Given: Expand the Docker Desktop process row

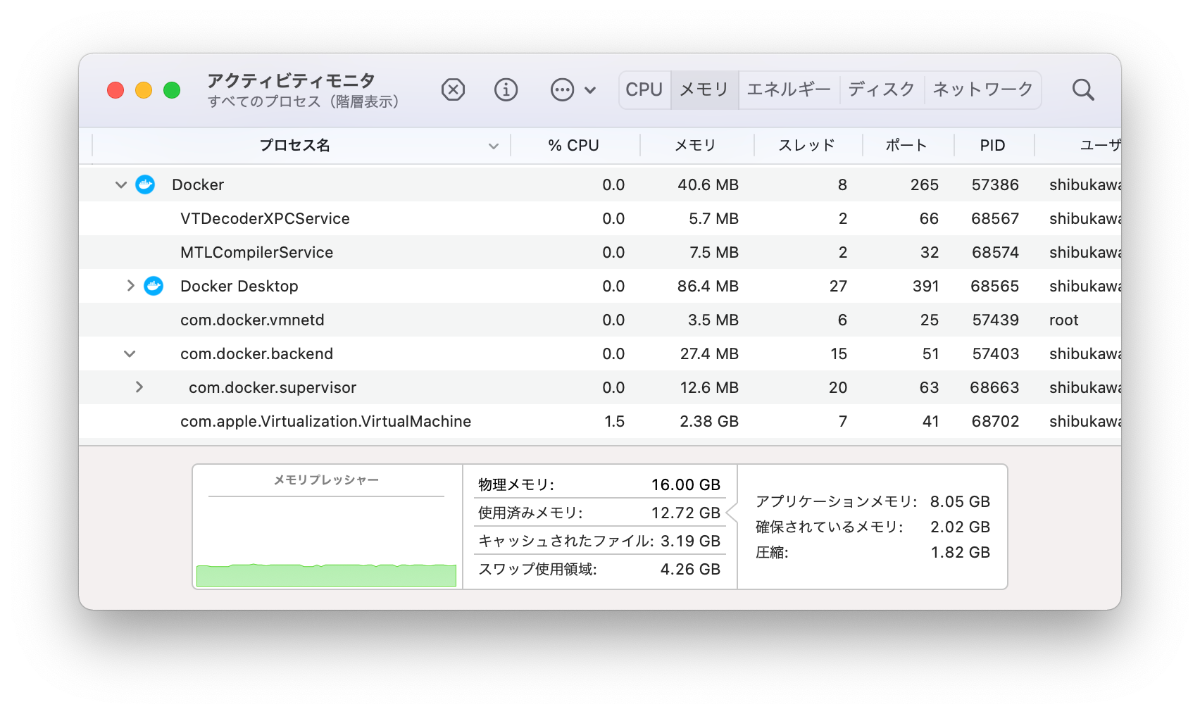Looking at the screenshot, I should [x=130, y=286].
